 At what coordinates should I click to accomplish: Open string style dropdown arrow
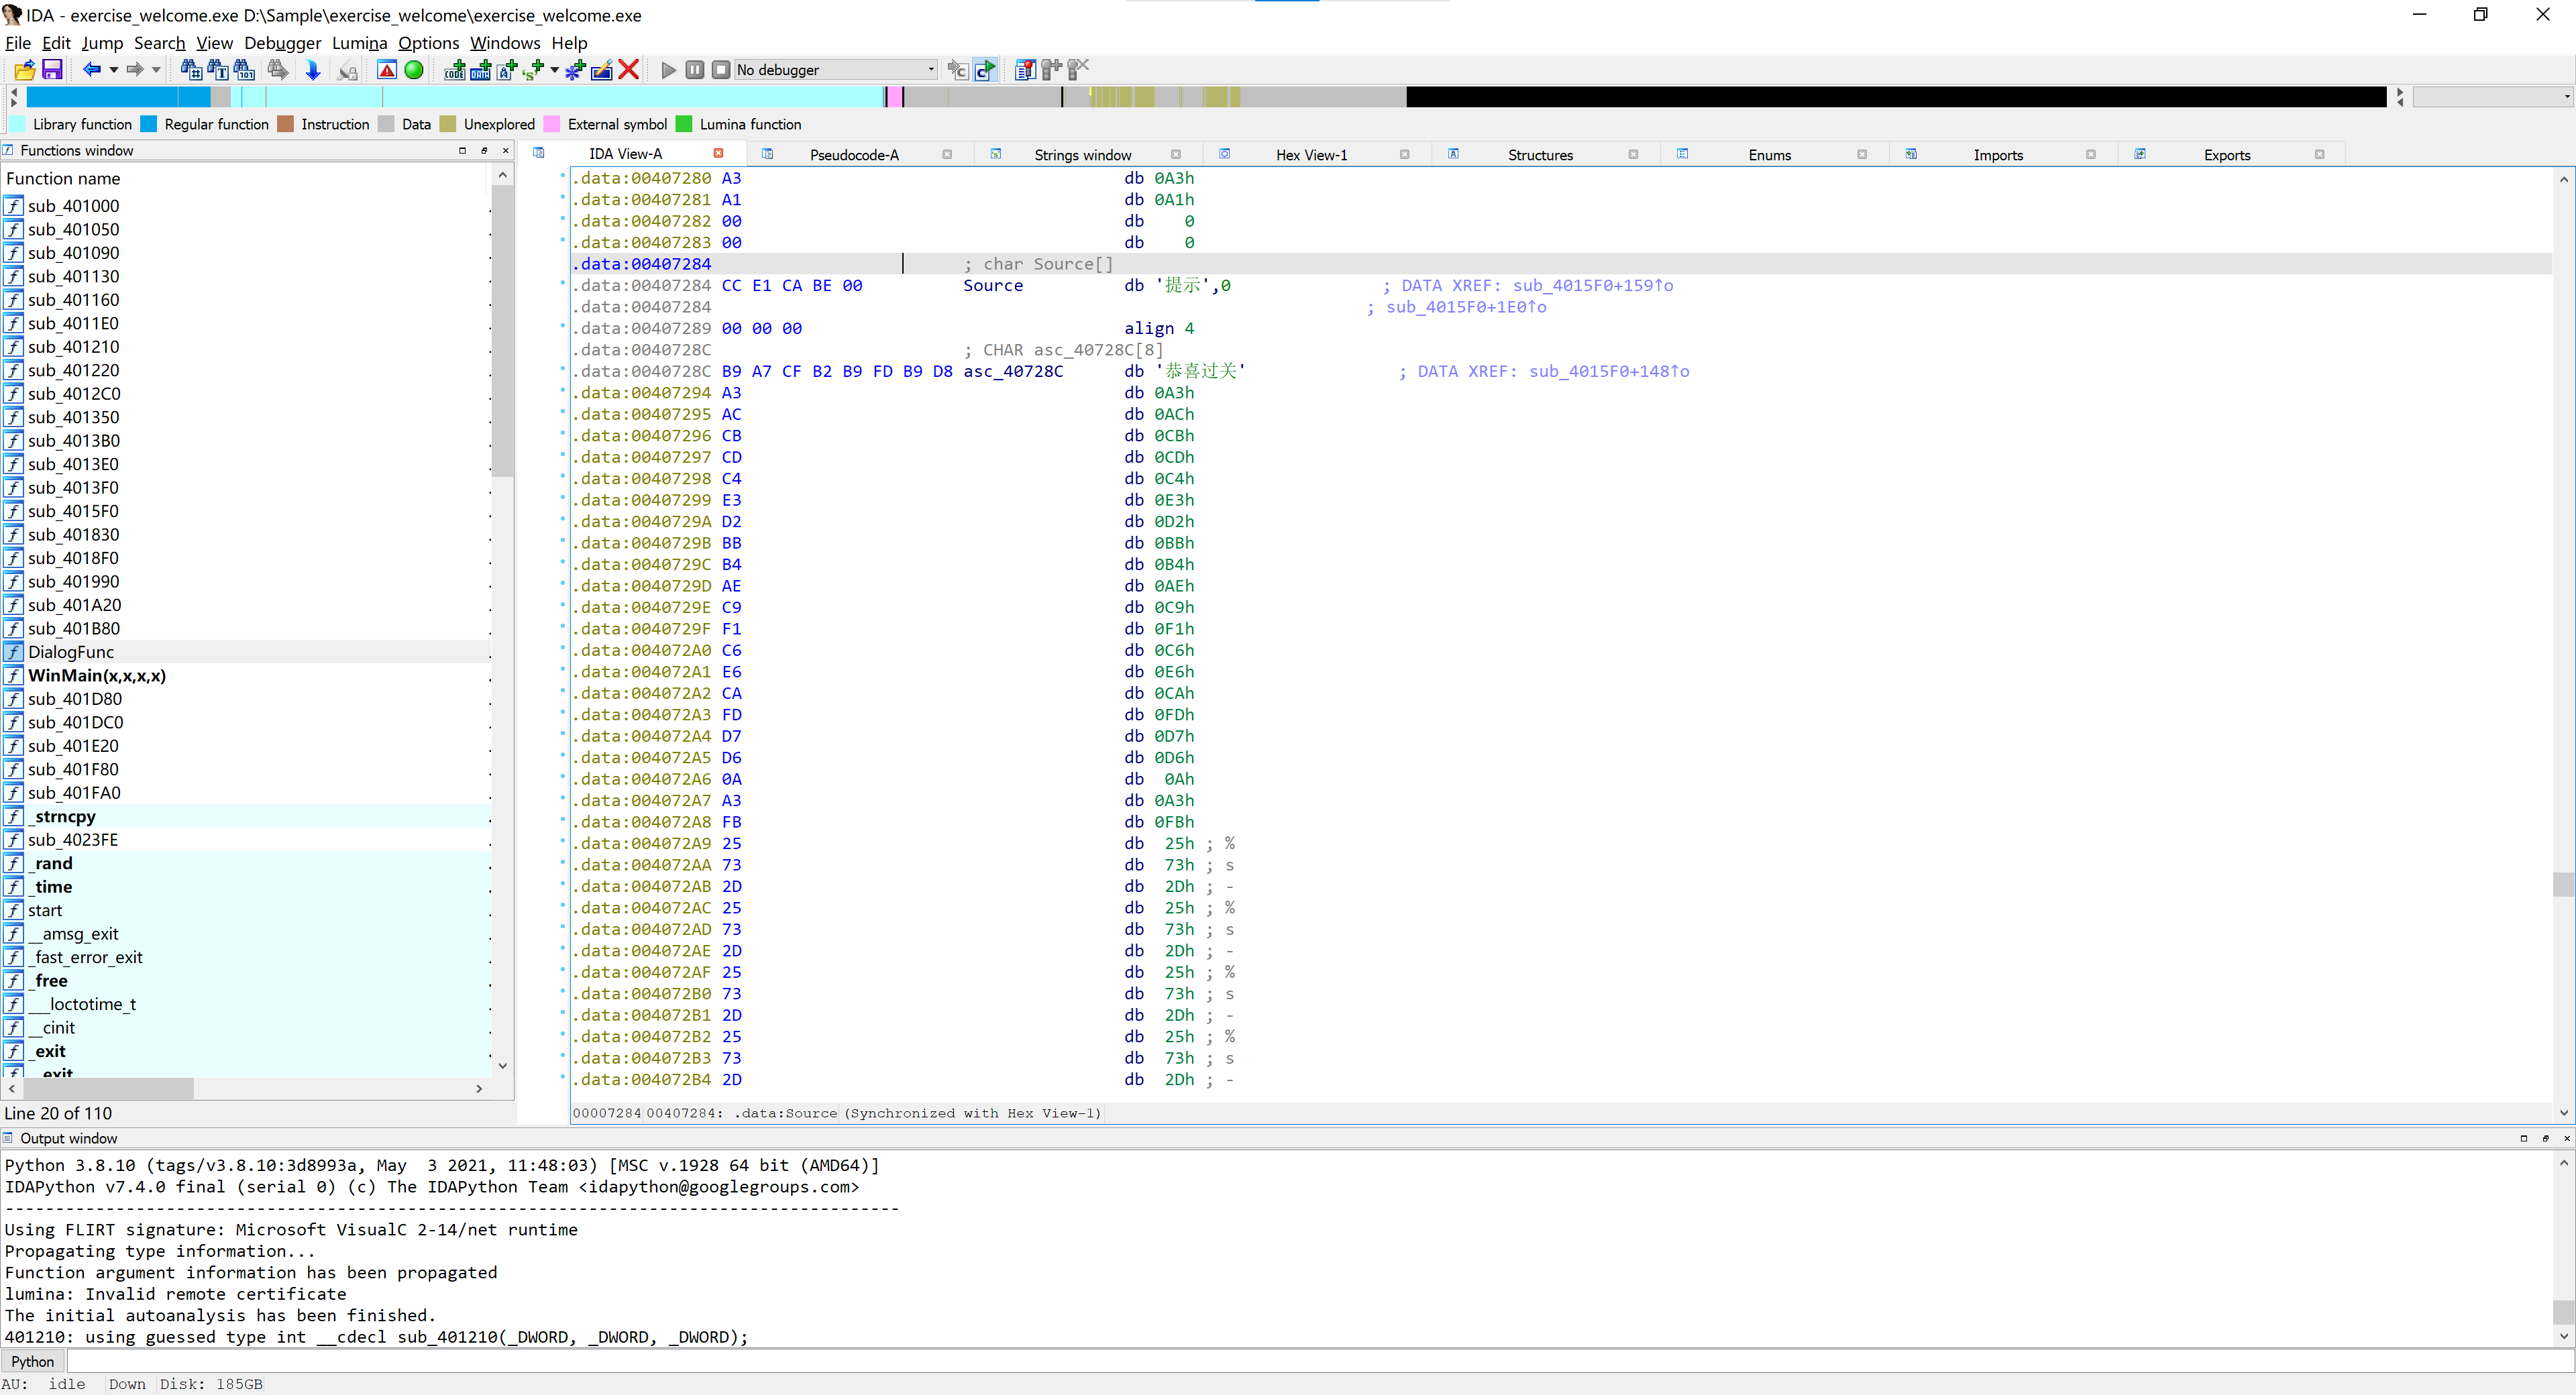555,70
